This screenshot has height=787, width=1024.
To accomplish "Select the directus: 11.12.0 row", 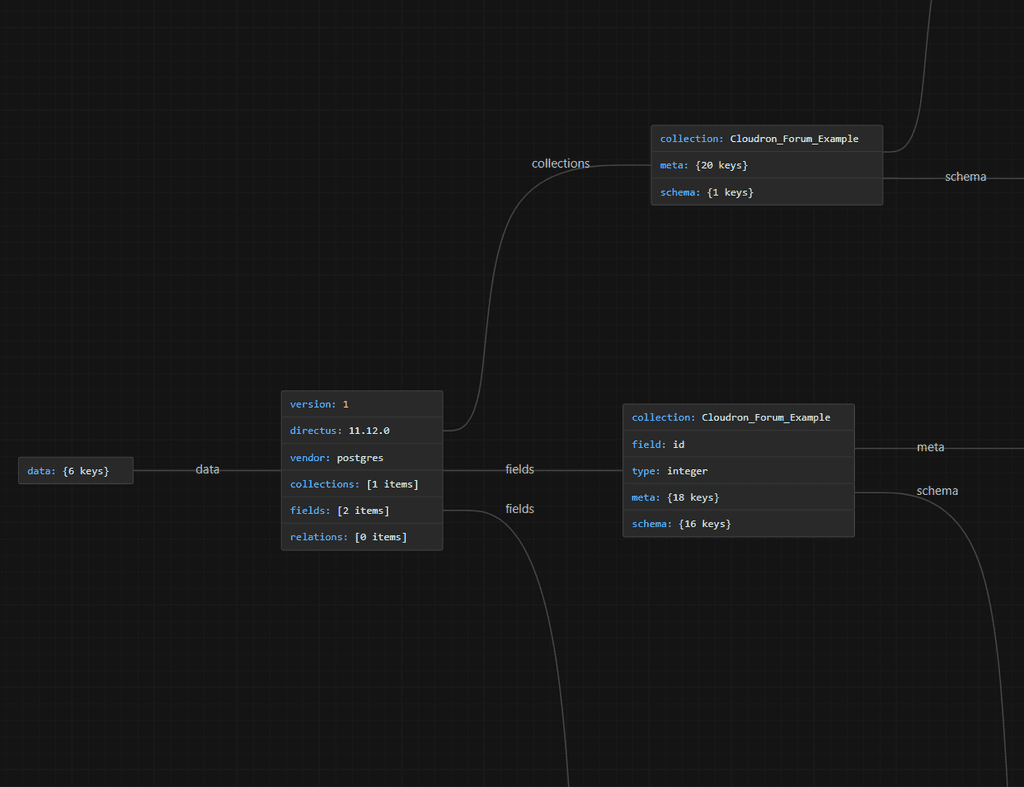I will [361, 431].
